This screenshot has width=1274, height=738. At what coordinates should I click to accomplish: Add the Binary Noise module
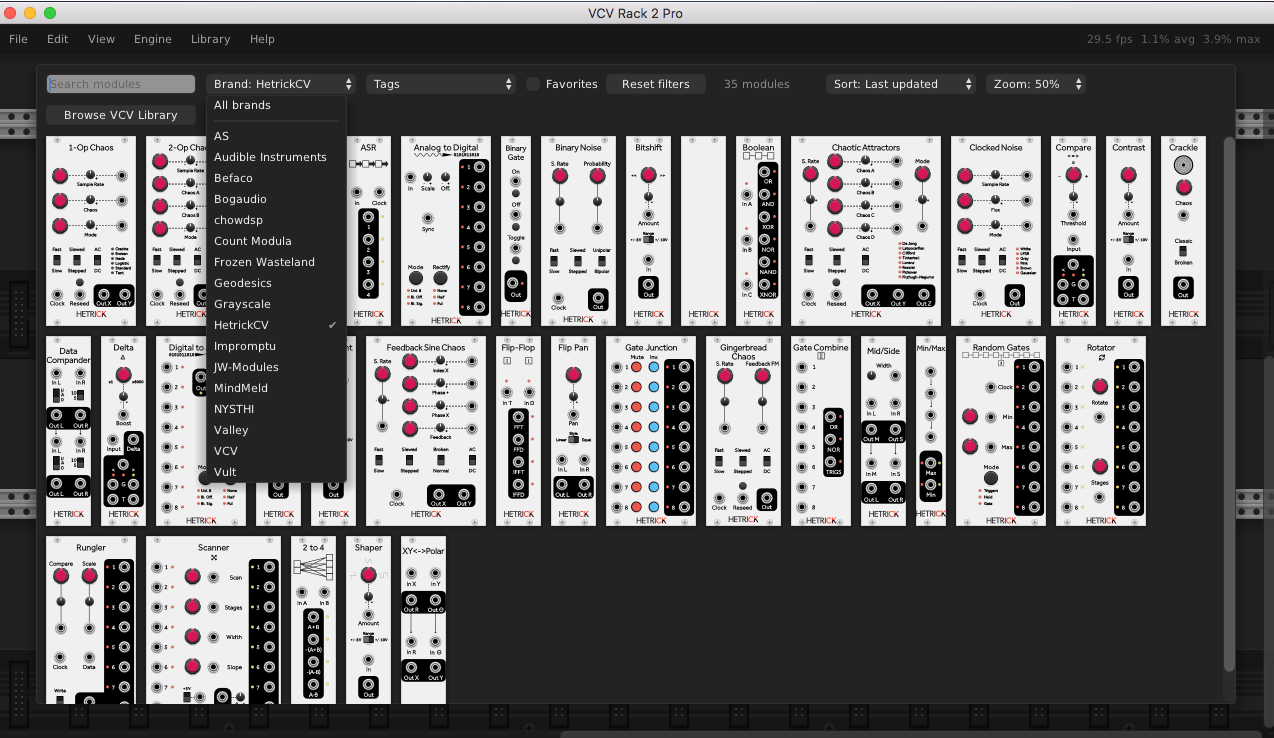578,231
